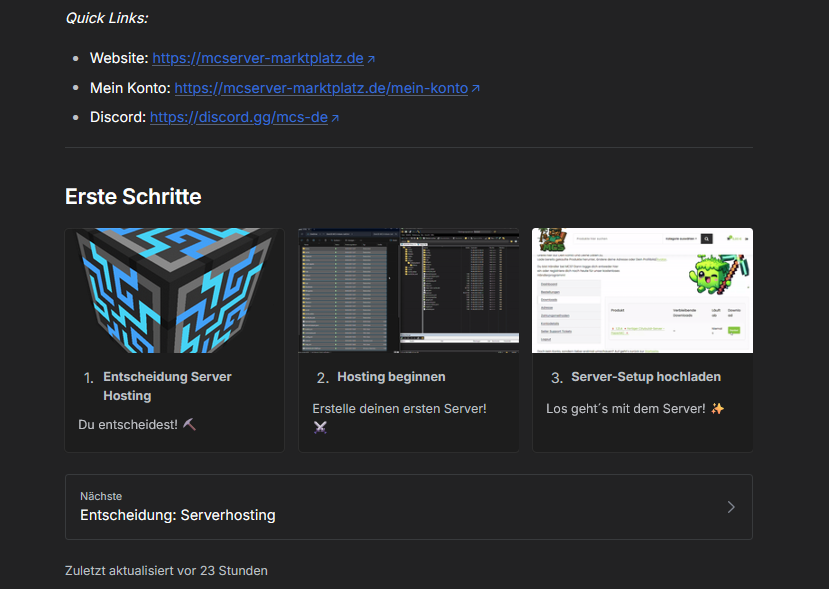829x589 pixels.
Task: Open the discord.gg/mcs-de invite link
Action: click(239, 117)
